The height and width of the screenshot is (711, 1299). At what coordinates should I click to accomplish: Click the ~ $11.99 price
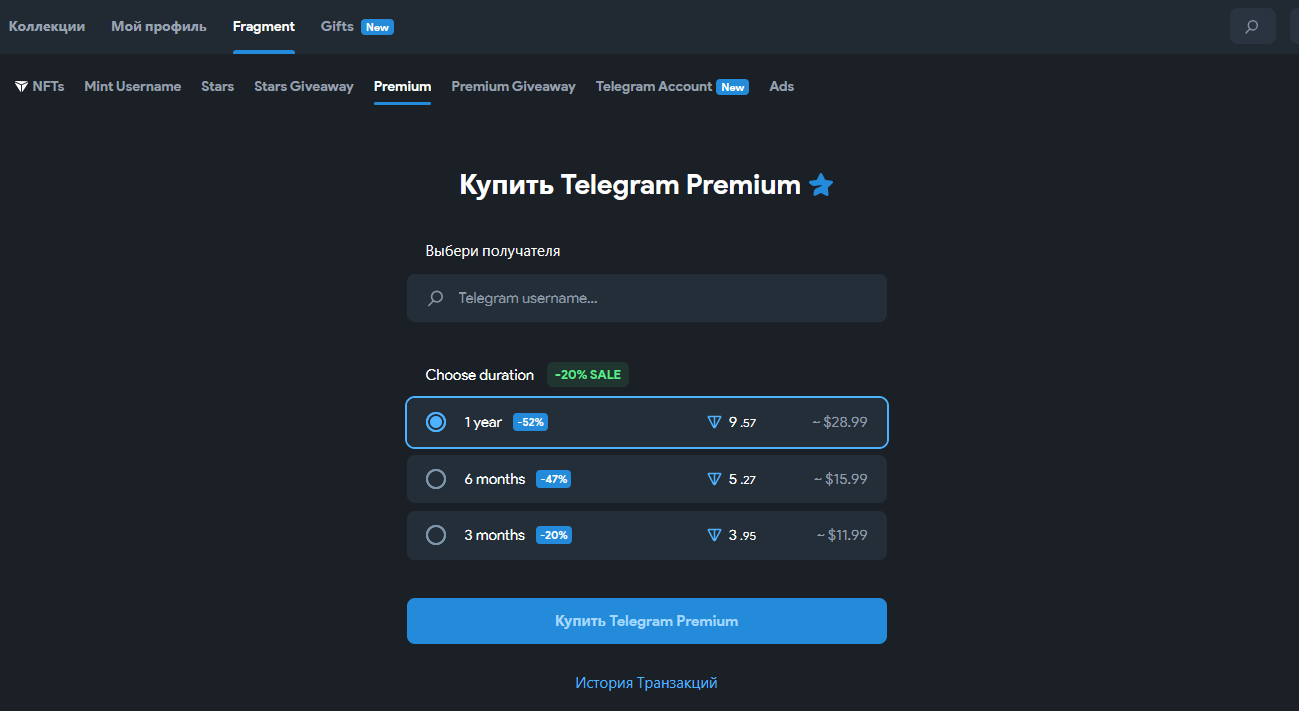[x=840, y=535]
